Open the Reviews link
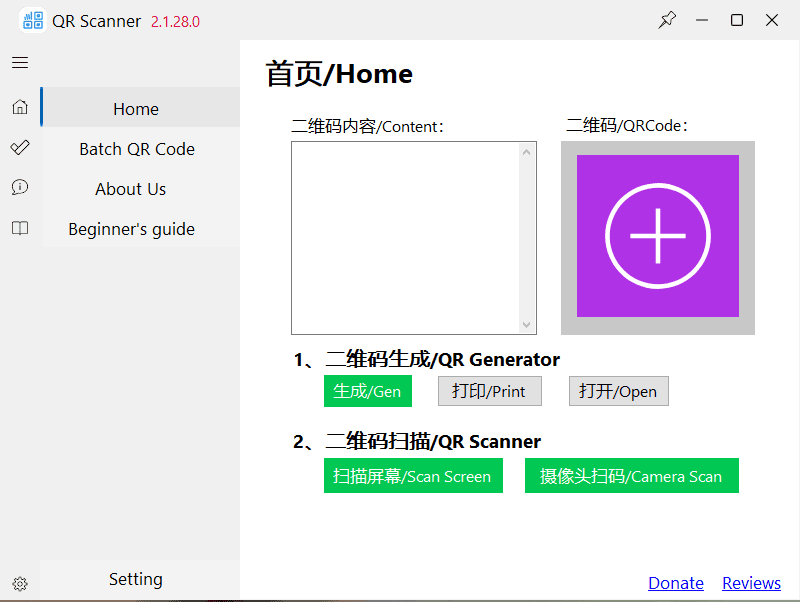This screenshot has width=800, height=602. [751, 583]
